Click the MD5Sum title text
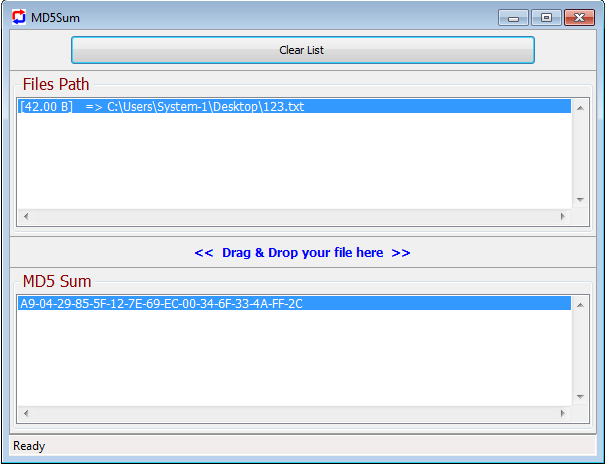This screenshot has width=605, height=464. point(55,18)
